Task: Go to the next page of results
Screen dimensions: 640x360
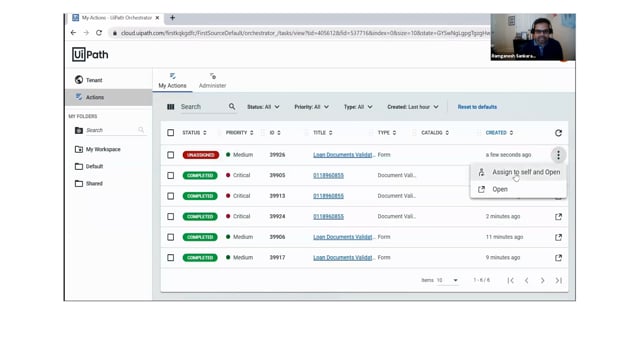Action: (542, 280)
